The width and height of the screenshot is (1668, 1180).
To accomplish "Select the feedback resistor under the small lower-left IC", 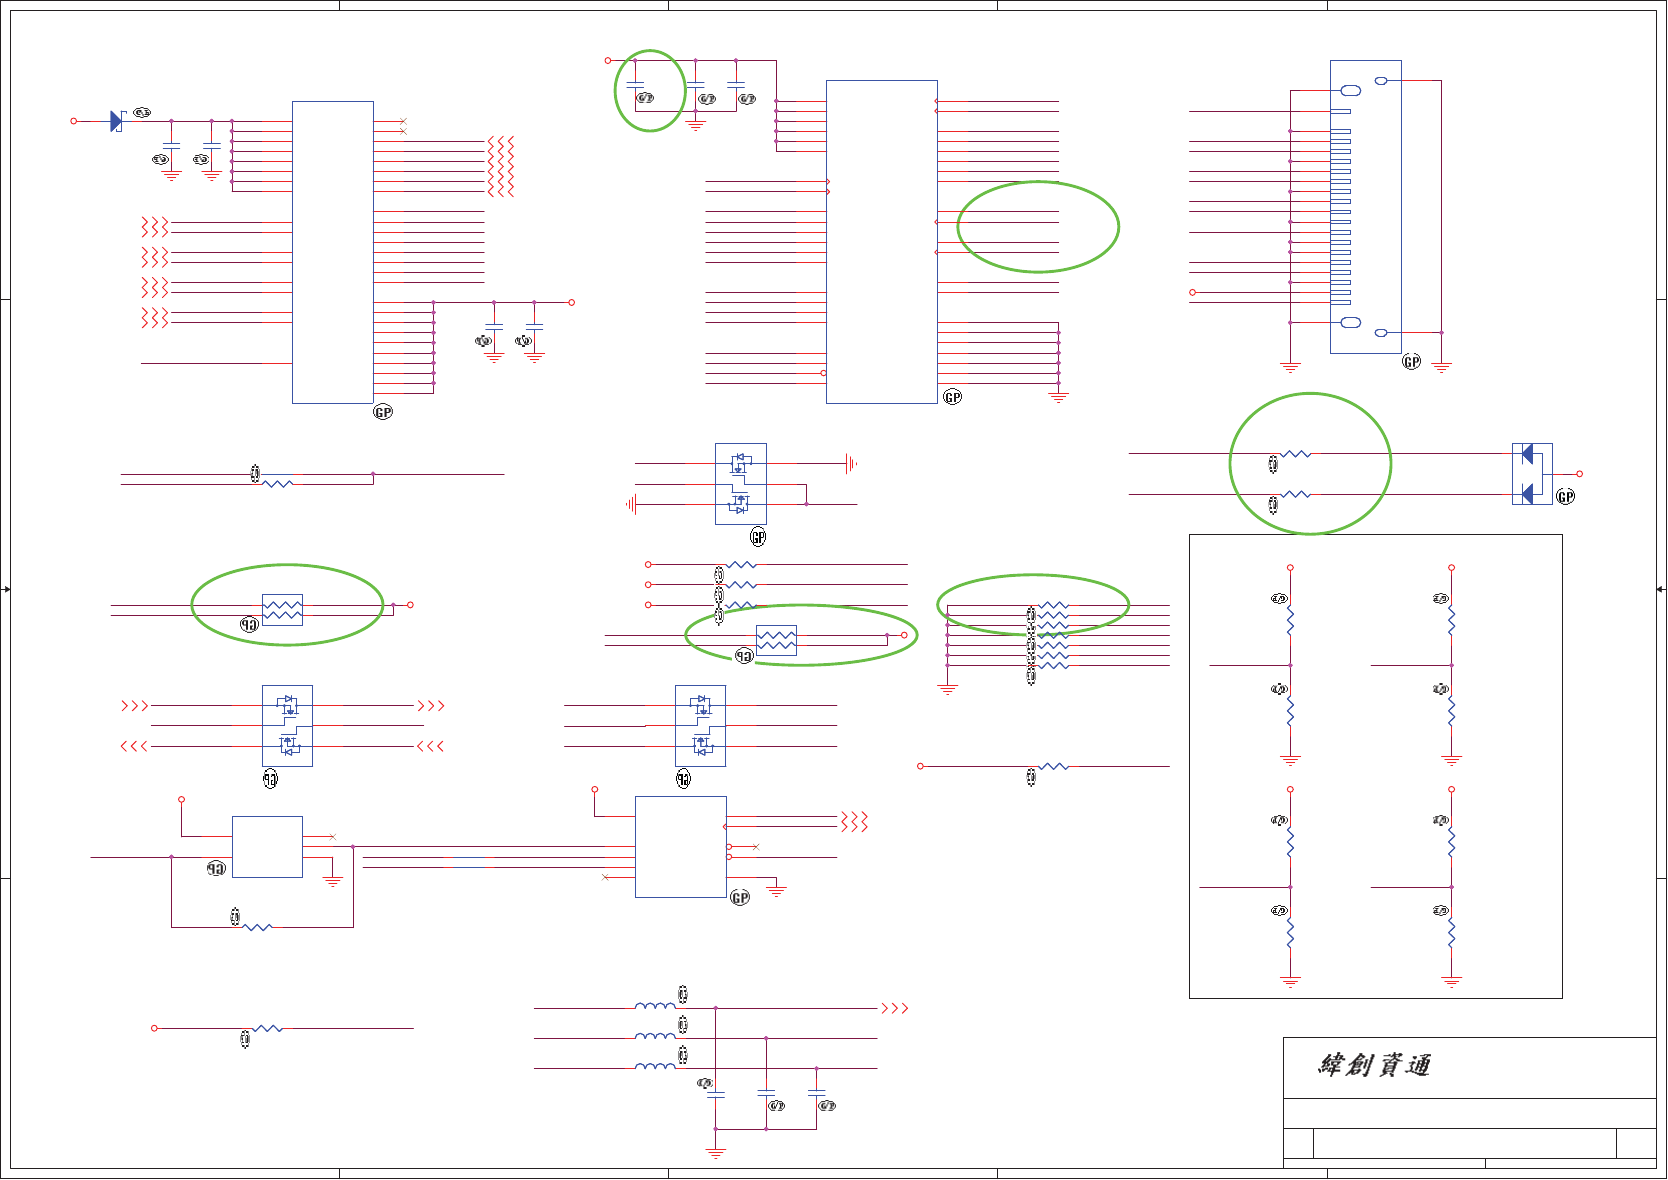I will click(x=257, y=927).
